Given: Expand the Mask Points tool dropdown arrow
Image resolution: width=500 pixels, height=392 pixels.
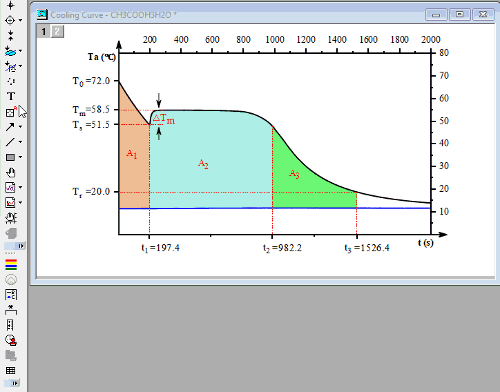Looking at the screenshot, I should [20, 66].
